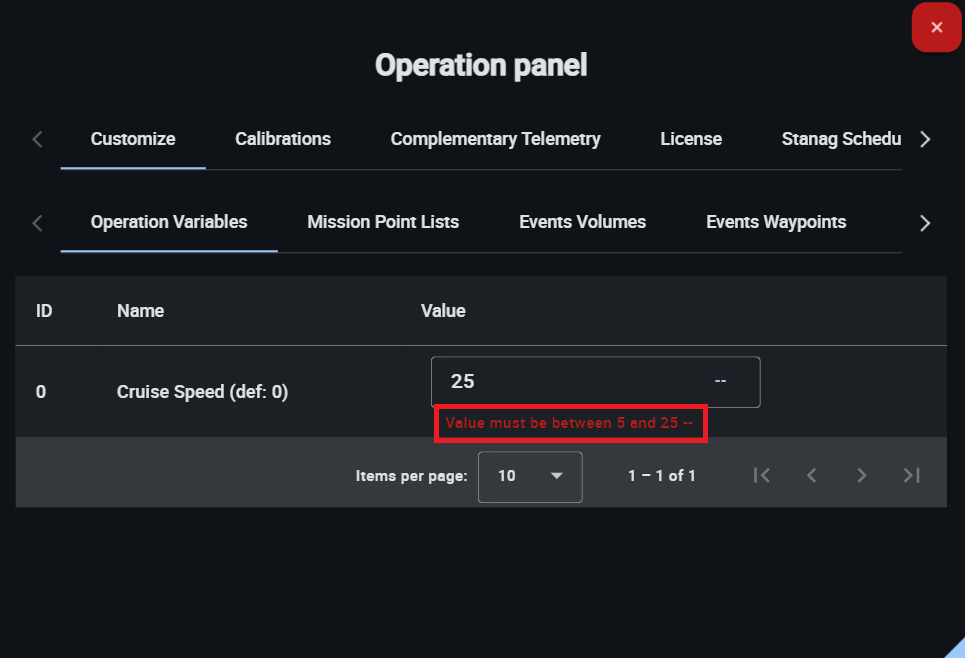Open the Stanag Schedule tab
The width and height of the screenshot is (965, 658).
pyautogui.click(x=841, y=139)
